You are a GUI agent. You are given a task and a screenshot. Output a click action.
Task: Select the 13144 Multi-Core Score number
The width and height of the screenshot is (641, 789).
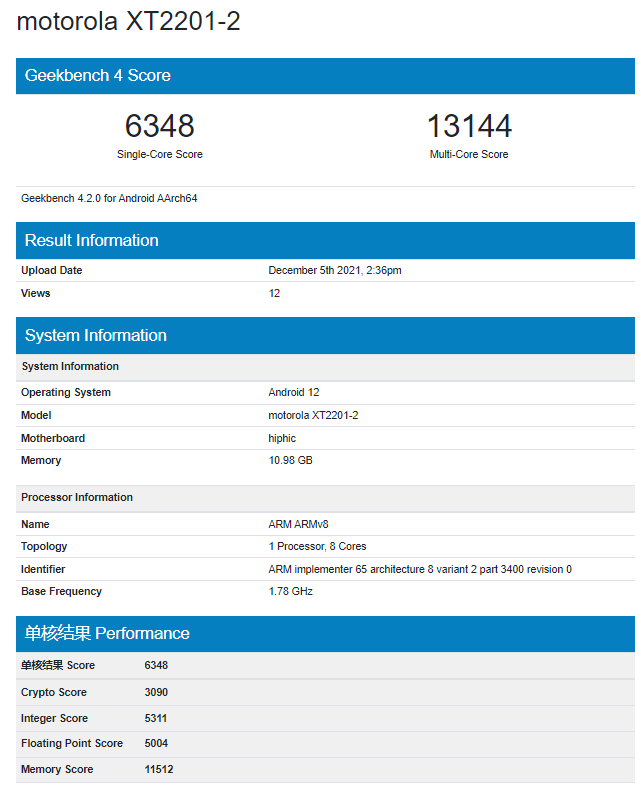pos(469,126)
